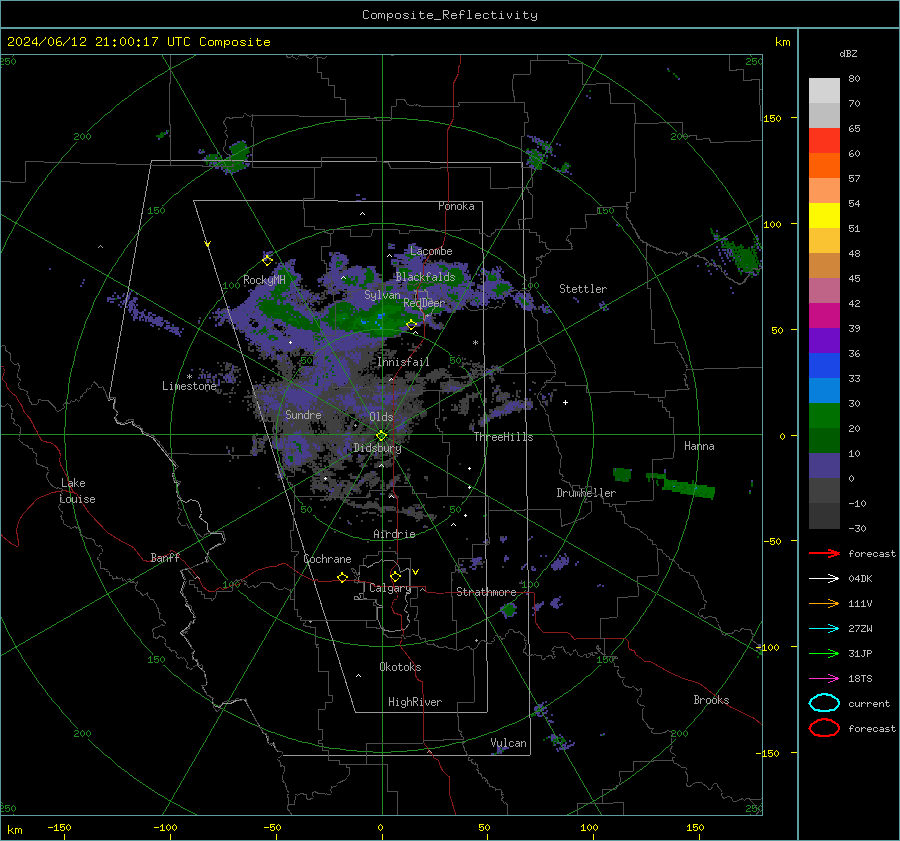
Task: Click the Olds city label
Action: [x=381, y=417]
